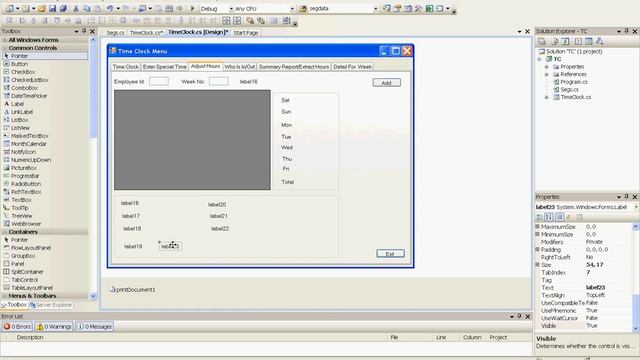This screenshot has height=360, width=640.
Task: Collapse the Common Controls toolbox group
Action: coord(5,48)
